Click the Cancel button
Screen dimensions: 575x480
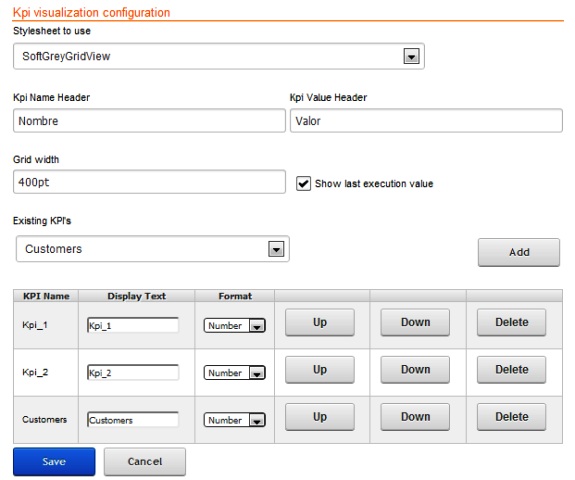click(x=145, y=462)
